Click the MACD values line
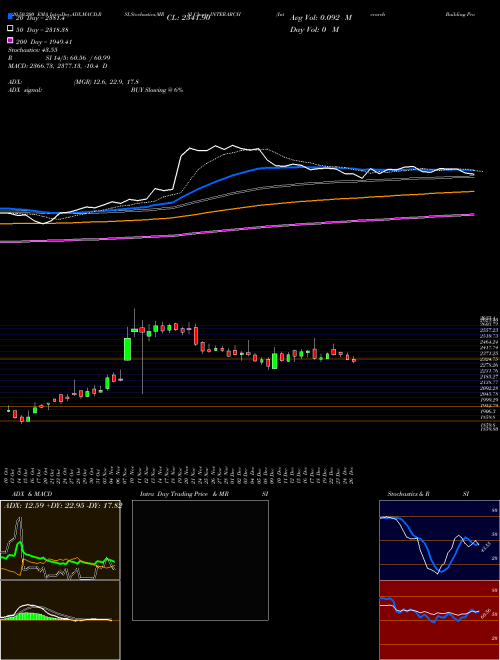The image size is (500, 660). point(58,66)
